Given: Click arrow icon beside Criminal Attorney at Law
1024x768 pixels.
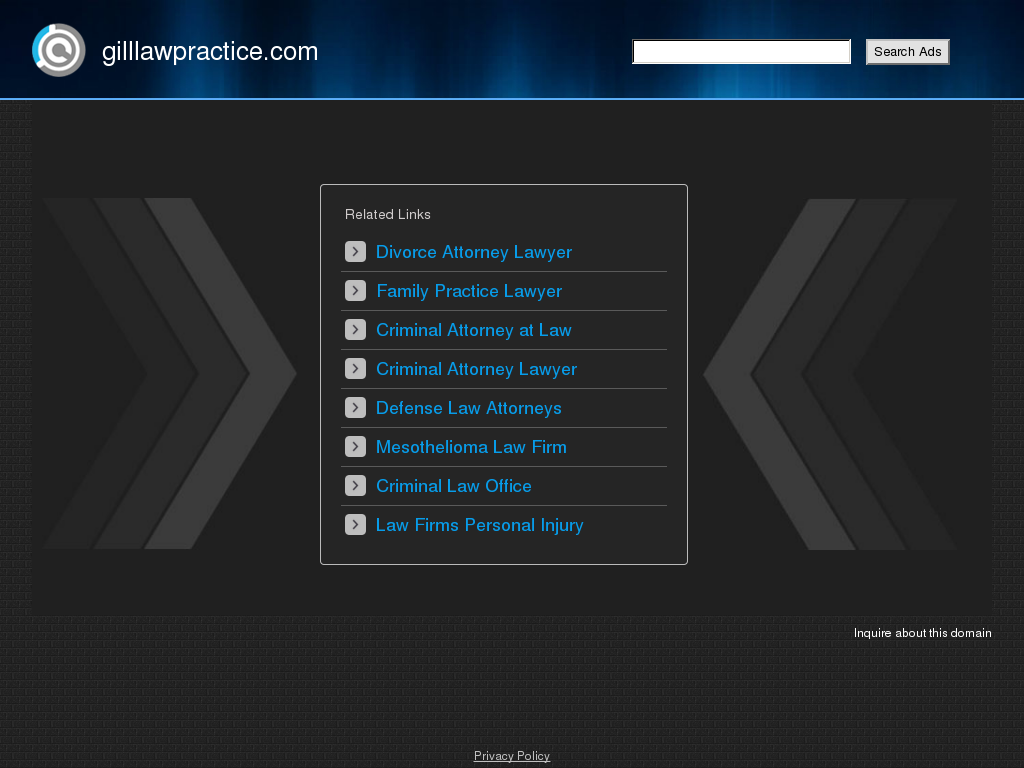Looking at the screenshot, I should pyautogui.click(x=355, y=329).
